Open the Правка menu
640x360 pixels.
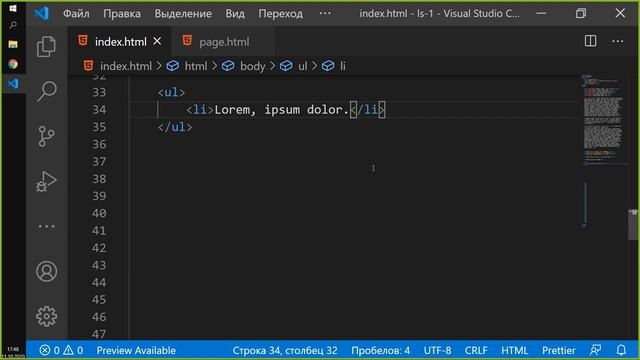click(122, 13)
